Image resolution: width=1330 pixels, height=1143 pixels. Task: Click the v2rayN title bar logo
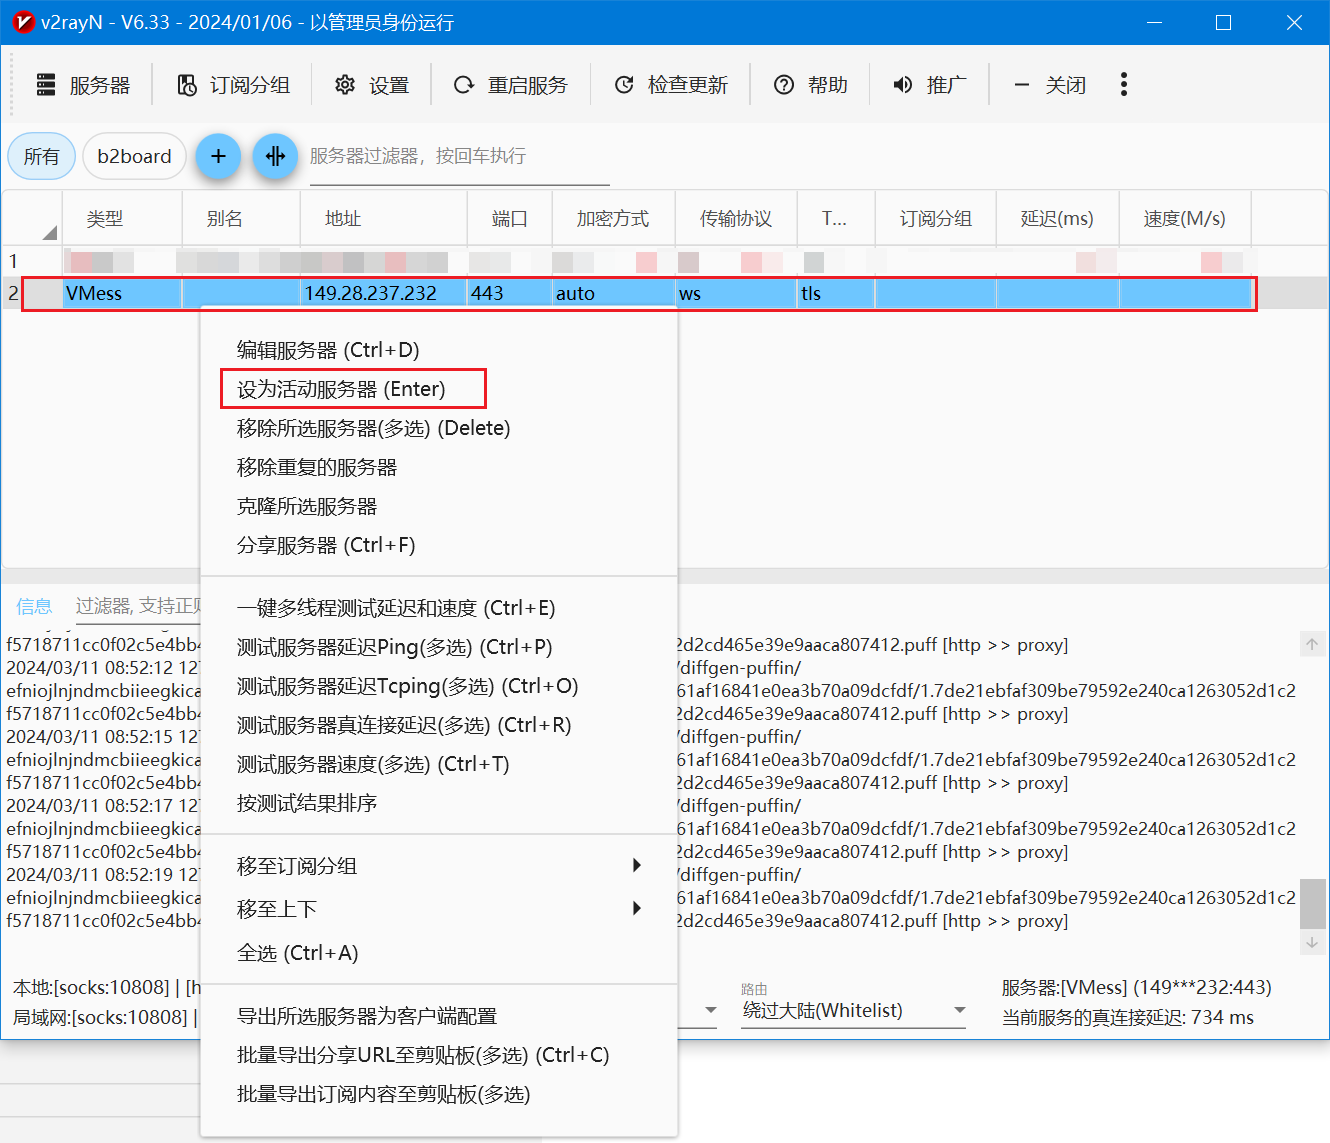tap(22, 22)
